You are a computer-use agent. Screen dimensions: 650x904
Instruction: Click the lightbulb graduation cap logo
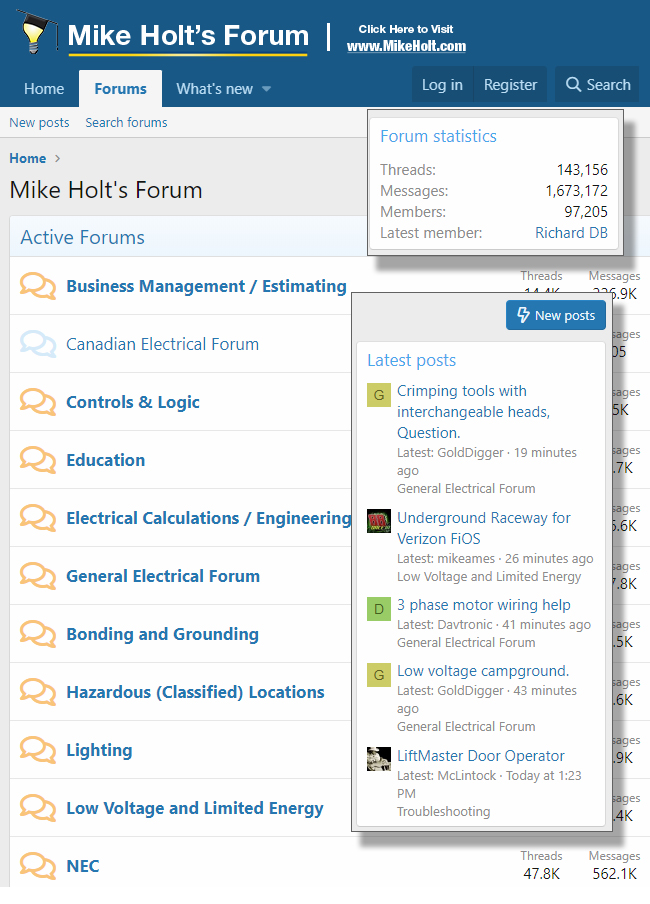pyautogui.click(x=32, y=32)
